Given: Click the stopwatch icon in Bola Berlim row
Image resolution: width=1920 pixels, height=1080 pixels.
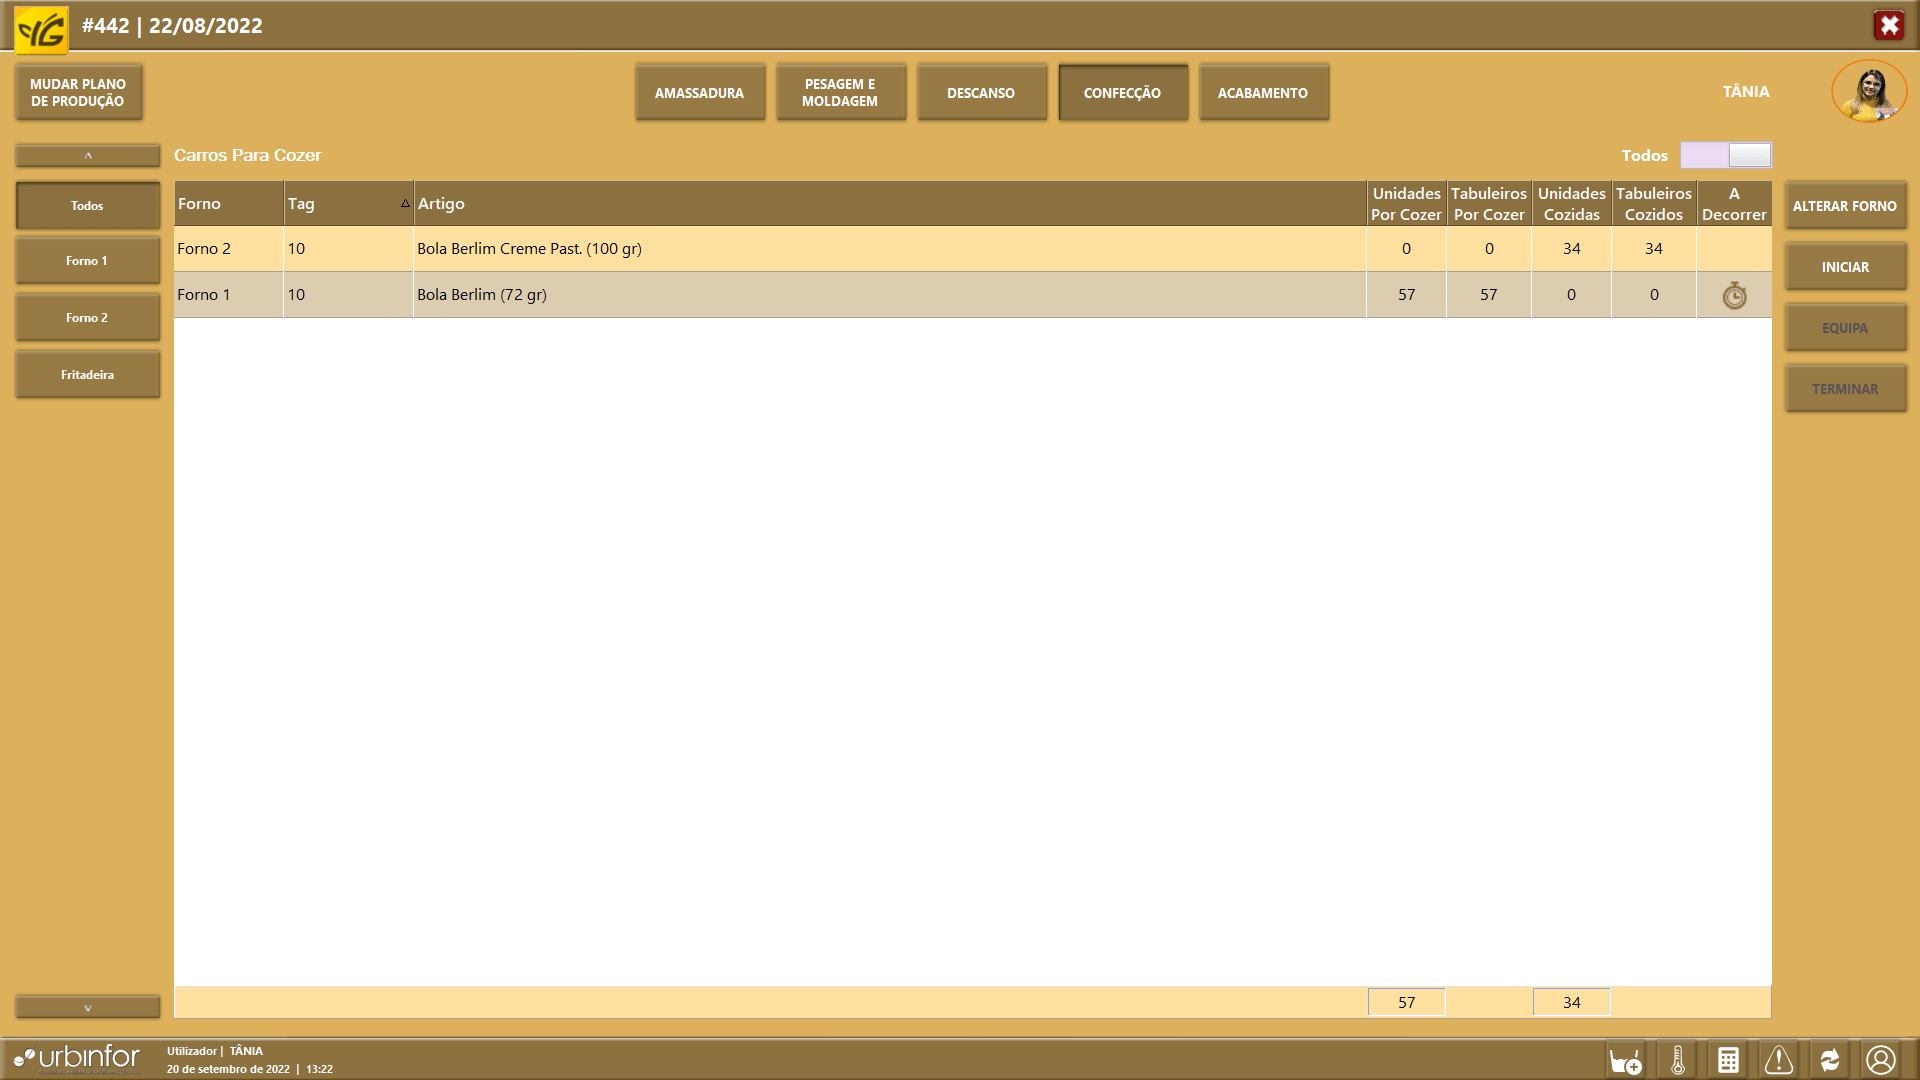Looking at the screenshot, I should (1734, 295).
